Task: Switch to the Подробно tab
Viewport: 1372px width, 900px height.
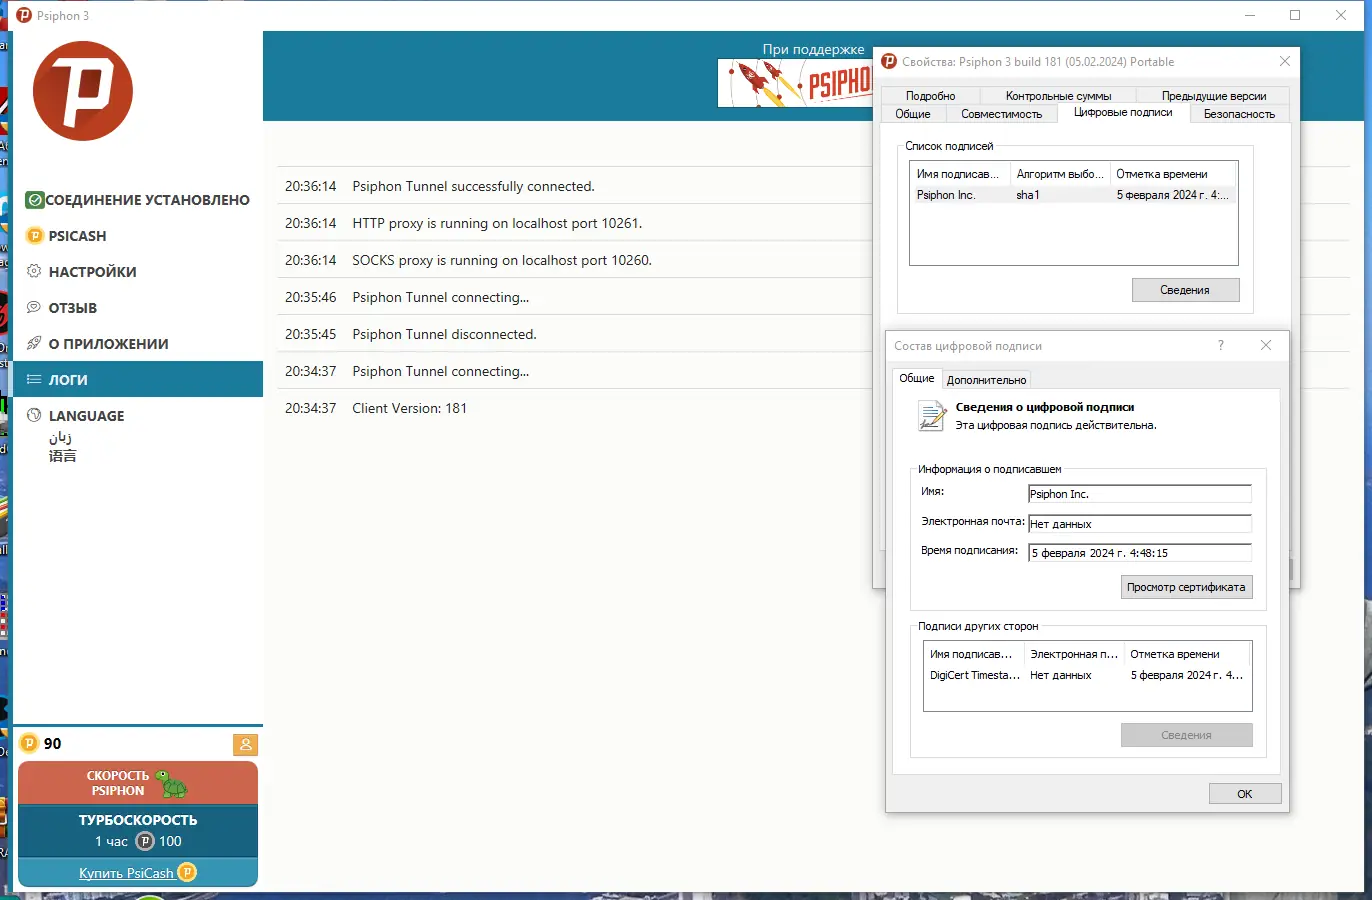Action: (x=930, y=96)
